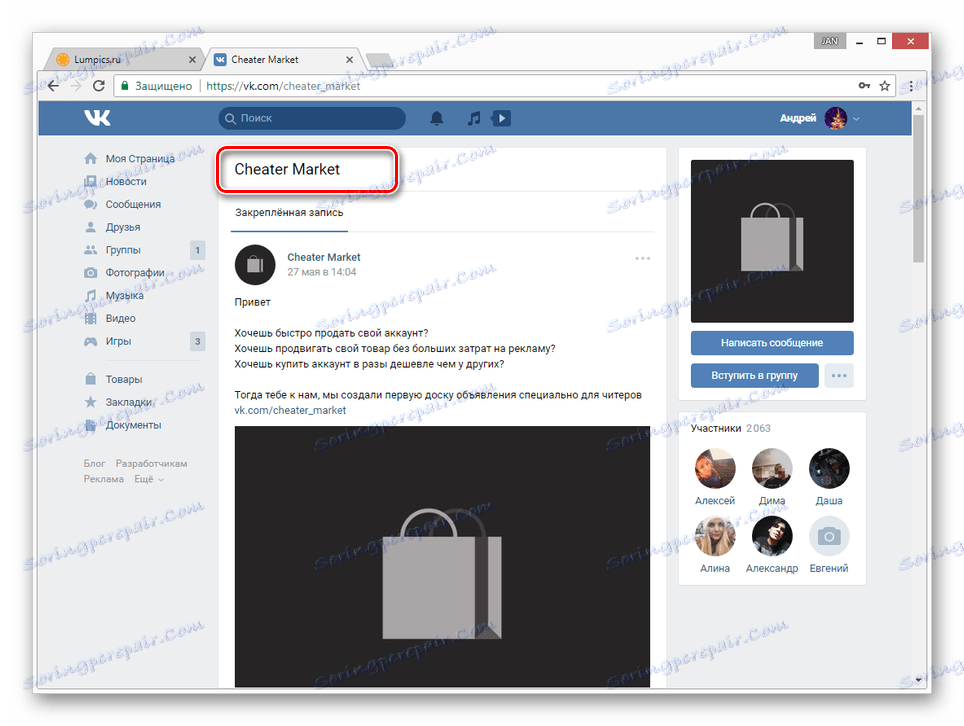Viewport: 964px width, 726px height.
Task: Click the Написать сообщение button
Action: pyautogui.click(x=772, y=343)
